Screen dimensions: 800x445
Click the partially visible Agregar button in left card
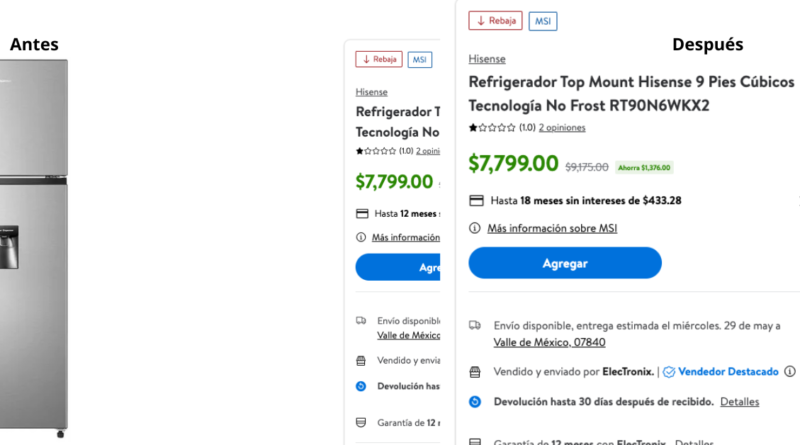pyautogui.click(x=398, y=267)
